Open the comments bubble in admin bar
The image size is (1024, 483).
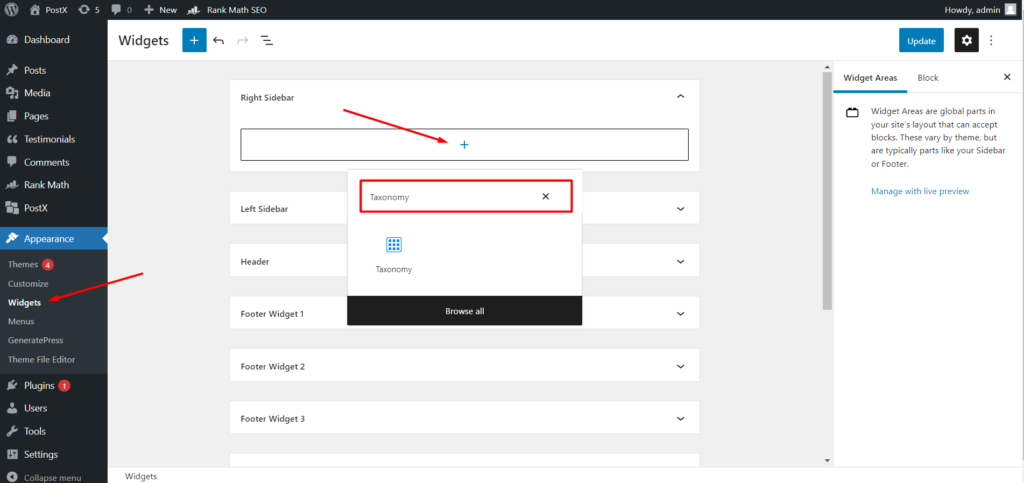click(121, 10)
